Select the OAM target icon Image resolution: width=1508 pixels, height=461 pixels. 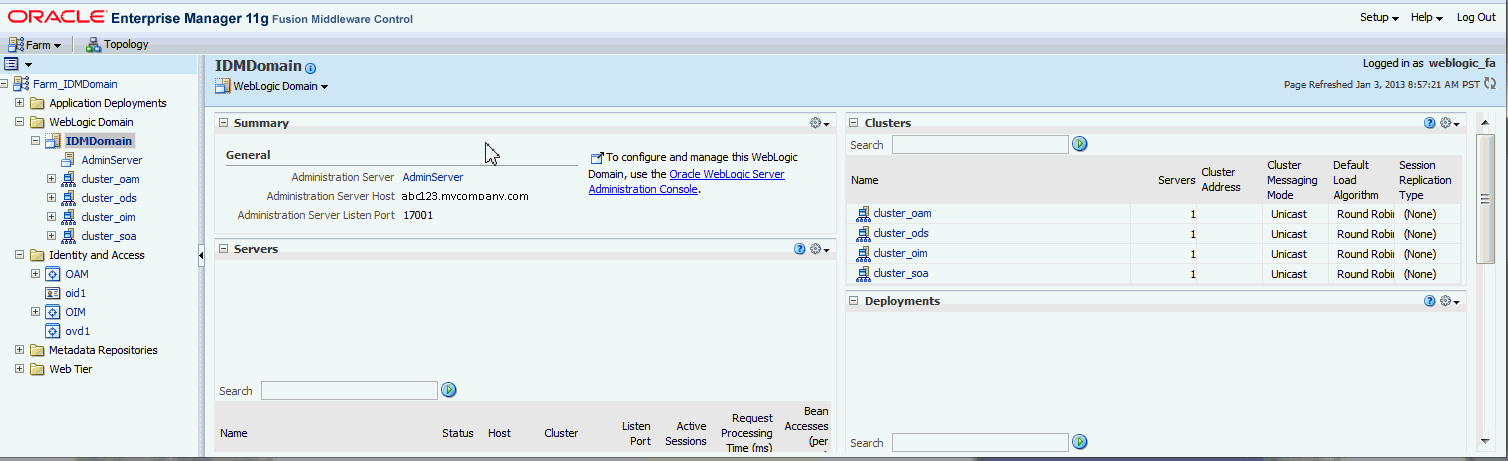[53, 274]
